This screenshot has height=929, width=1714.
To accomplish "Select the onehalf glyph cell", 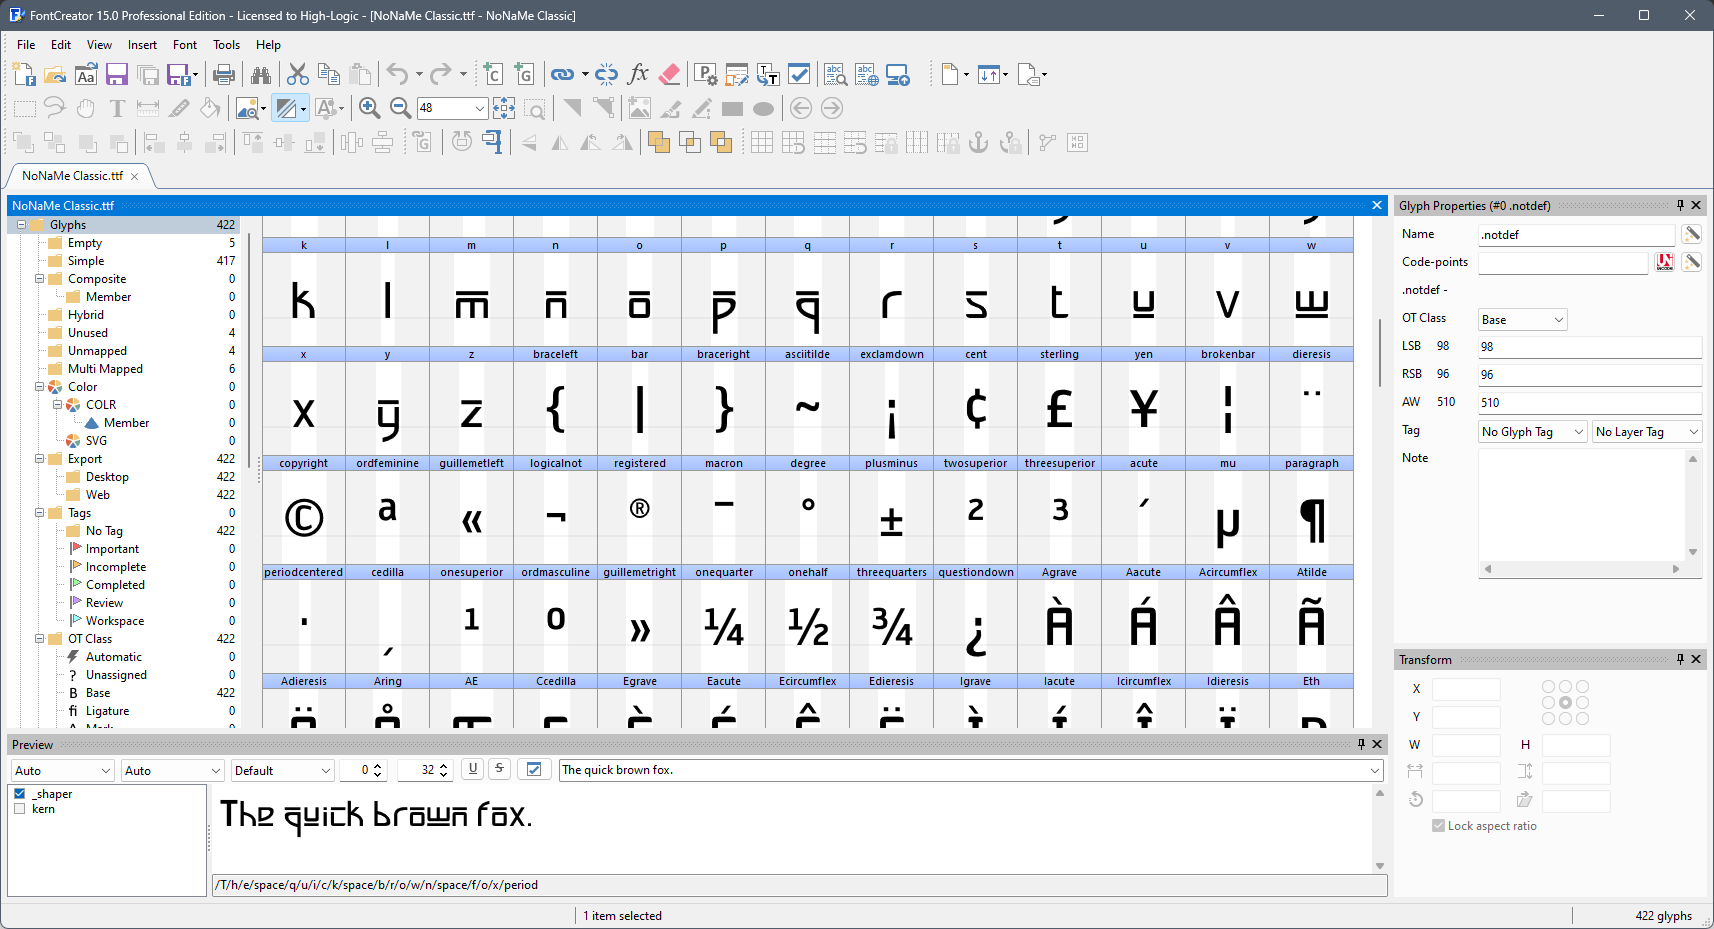I will (x=808, y=619).
